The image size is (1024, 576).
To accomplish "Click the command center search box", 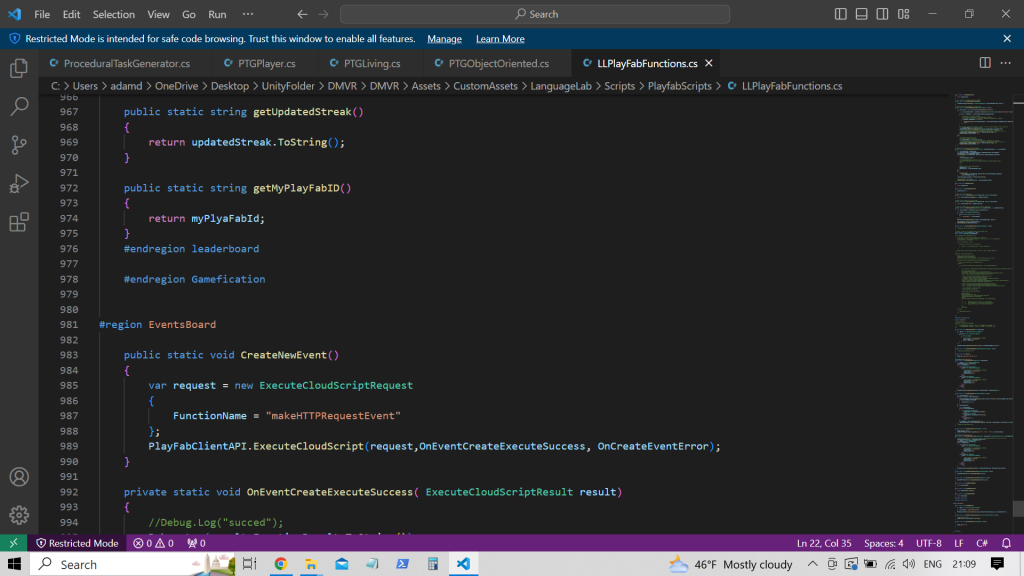I will pos(535,14).
